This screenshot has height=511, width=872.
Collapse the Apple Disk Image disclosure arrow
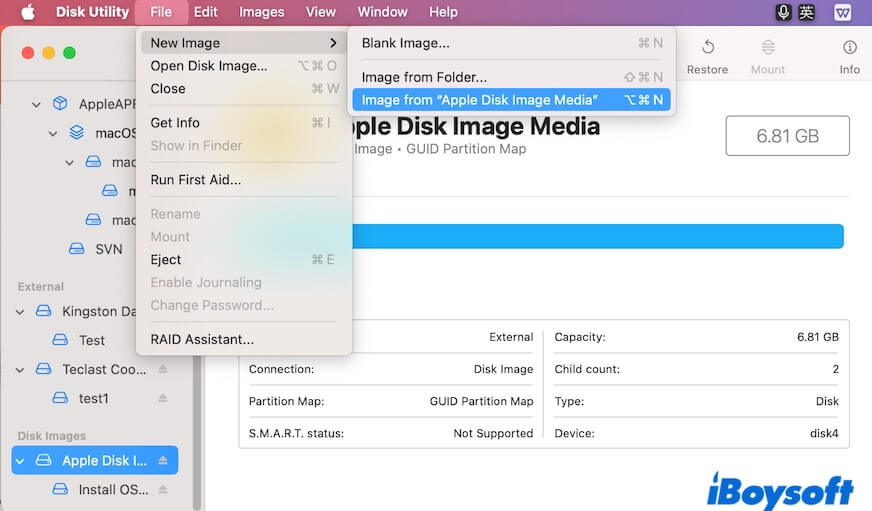point(21,461)
